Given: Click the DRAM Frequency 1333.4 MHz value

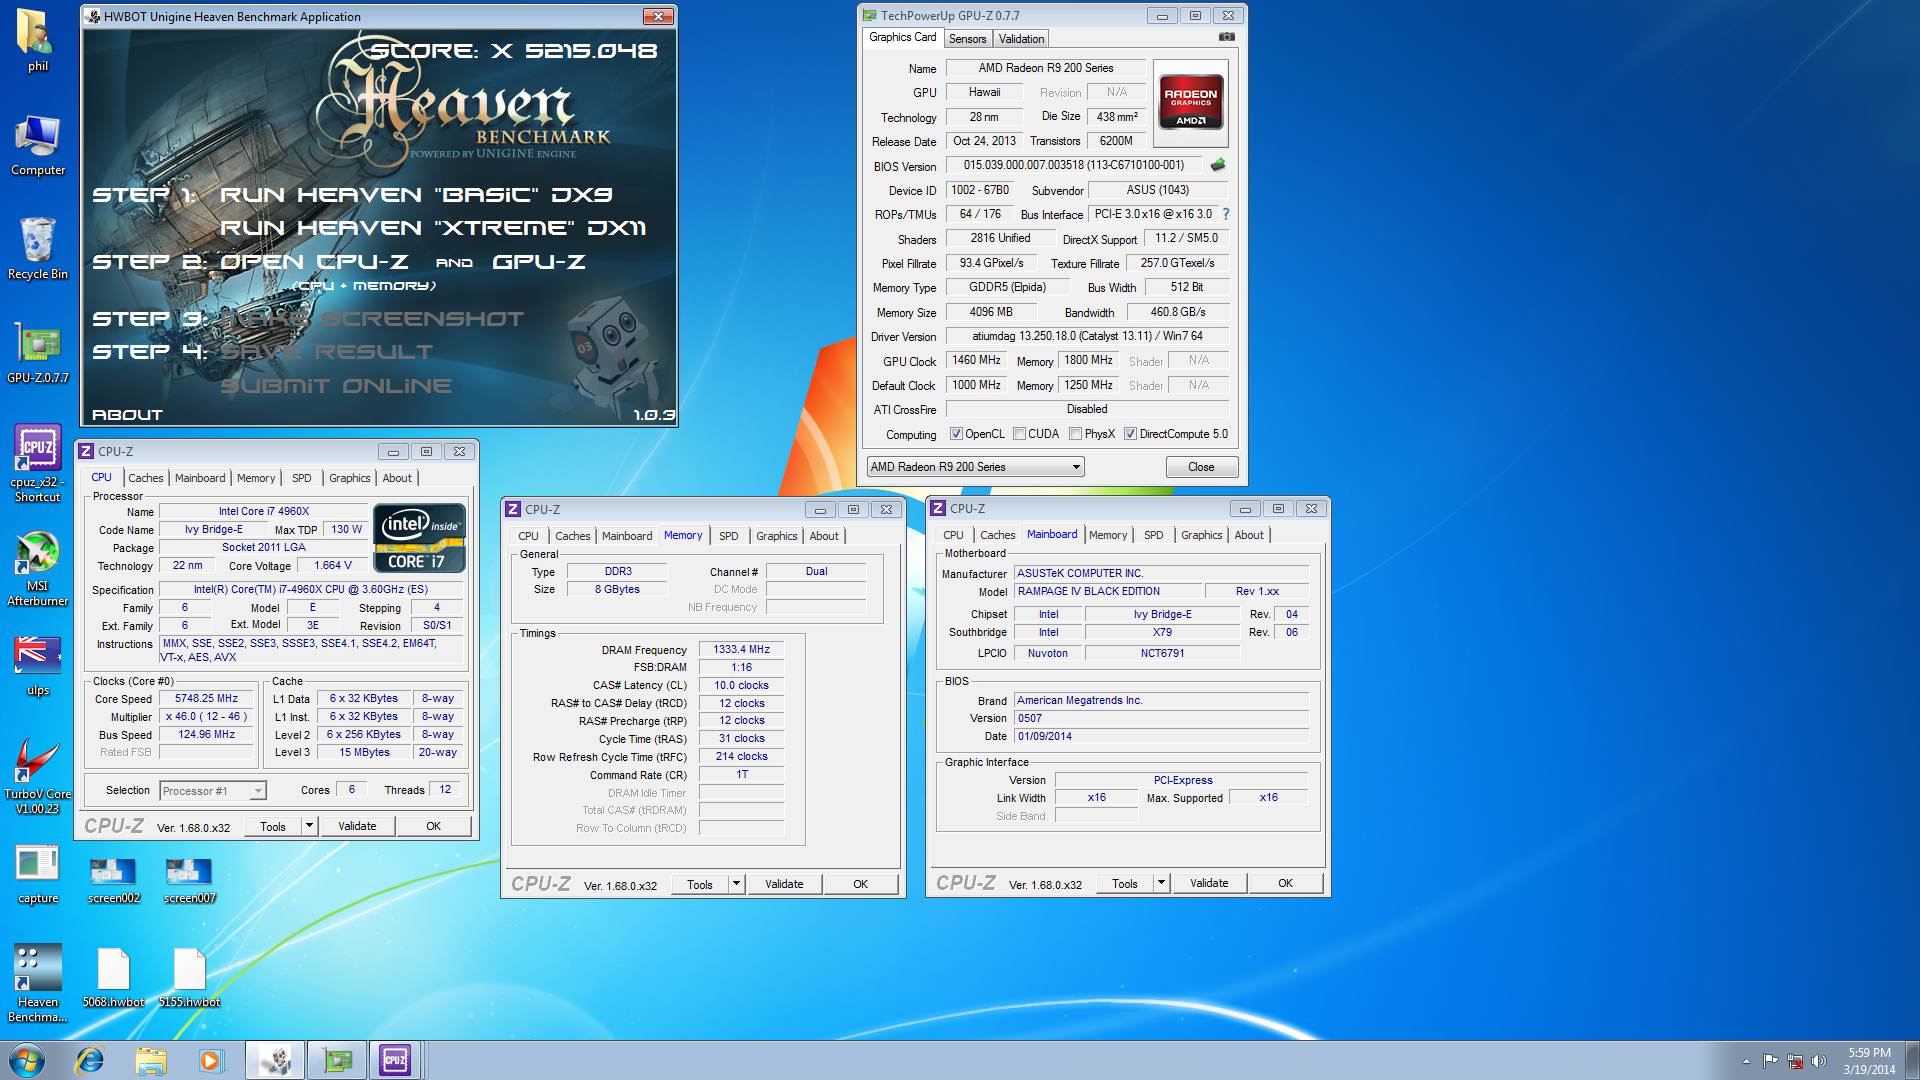Looking at the screenshot, I should (x=741, y=650).
